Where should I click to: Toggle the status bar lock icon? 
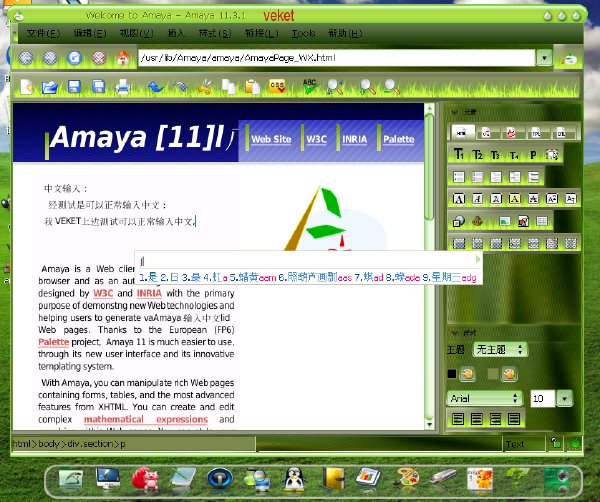[x=556, y=443]
